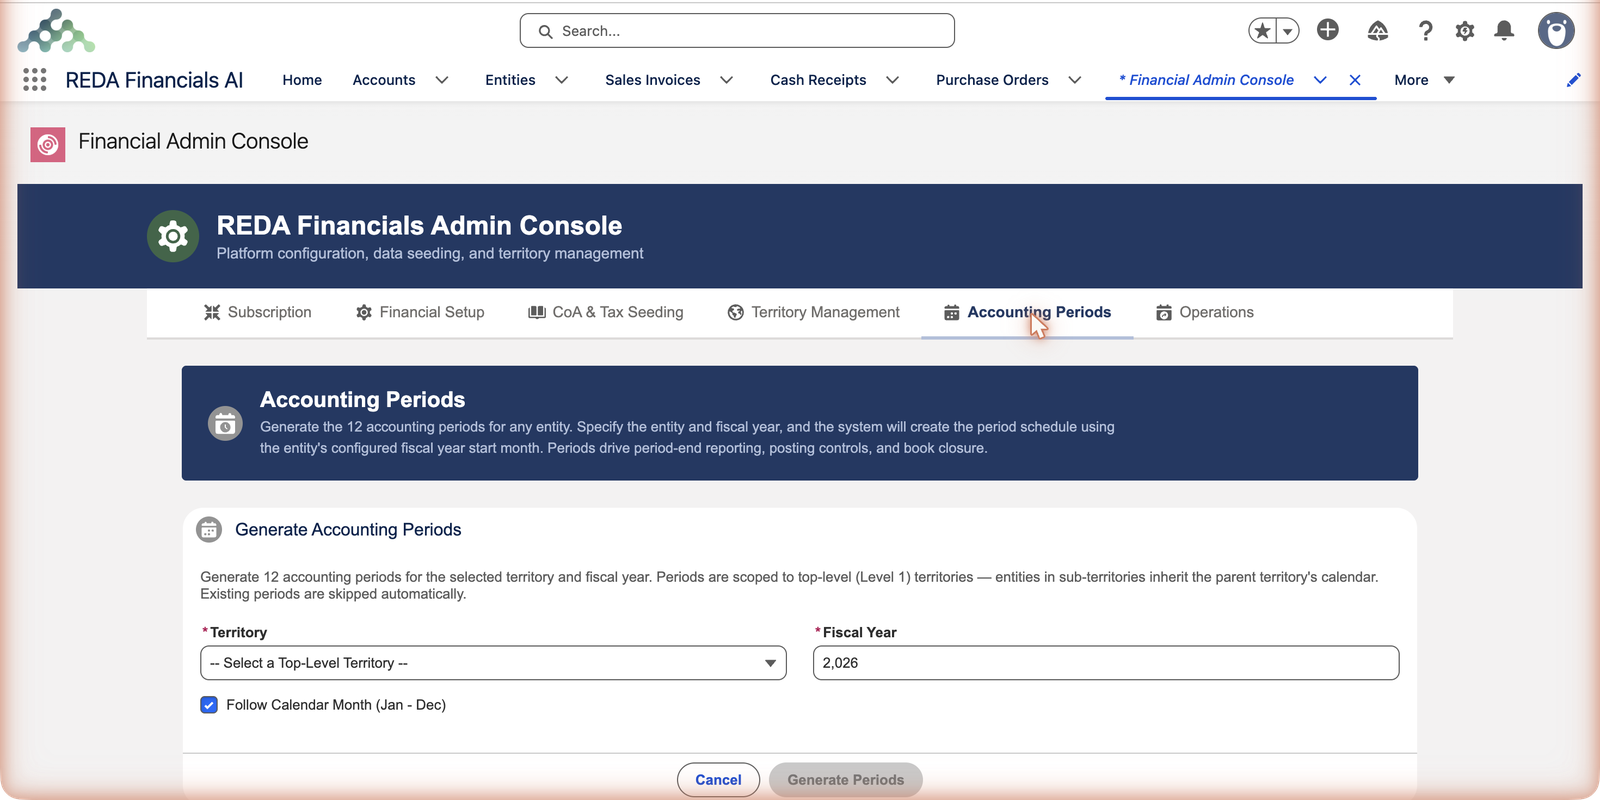The width and height of the screenshot is (1600, 800).
Task: Close the Financial Admin Console tab
Action: click(x=1355, y=80)
